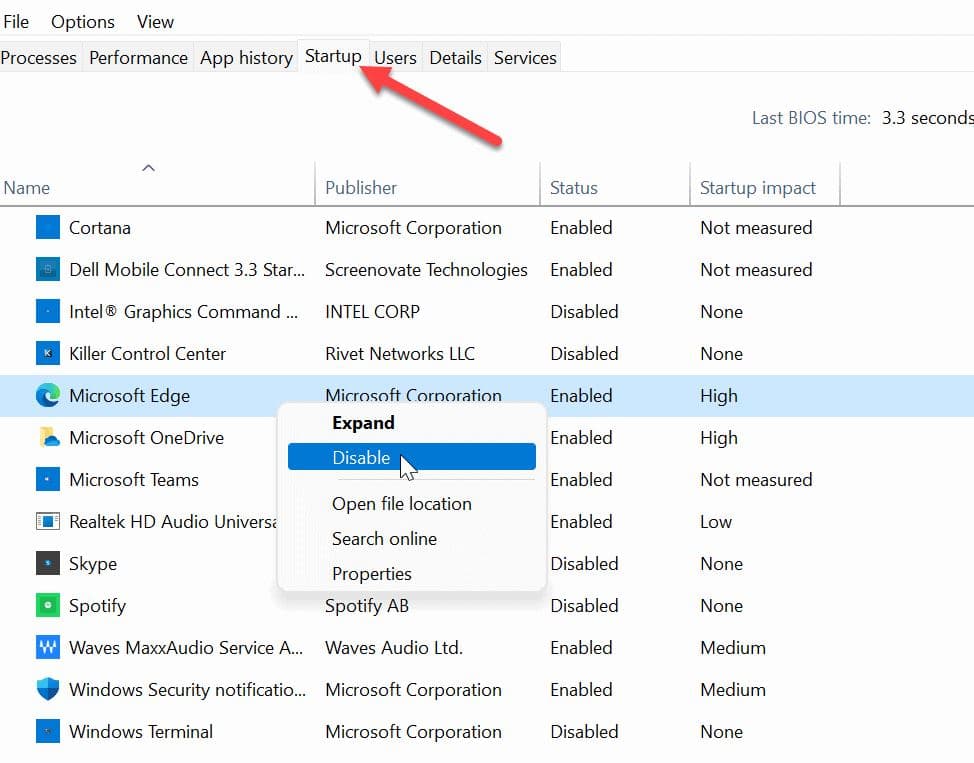Select the Waves MaxxAudio icon
Screen dimensions: 974x763
(47, 648)
